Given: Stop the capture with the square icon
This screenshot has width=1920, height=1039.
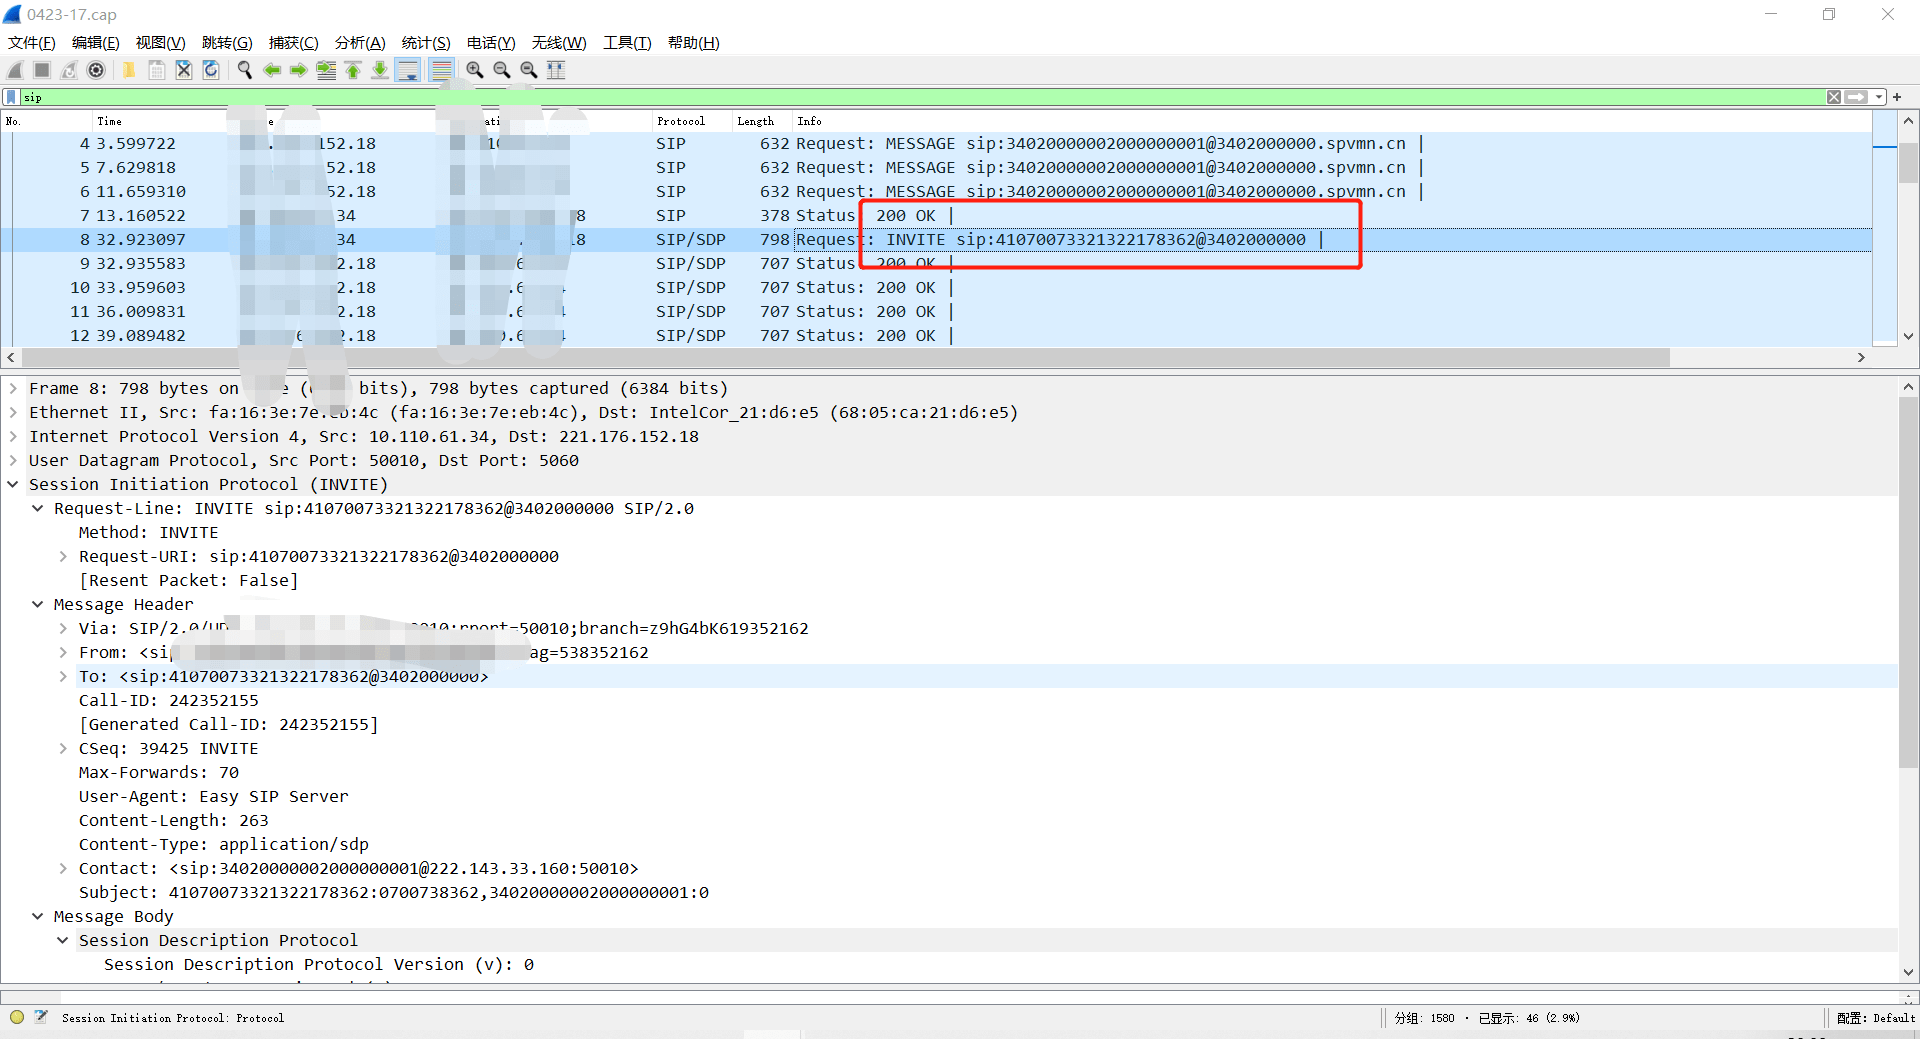Looking at the screenshot, I should pos(42,70).
